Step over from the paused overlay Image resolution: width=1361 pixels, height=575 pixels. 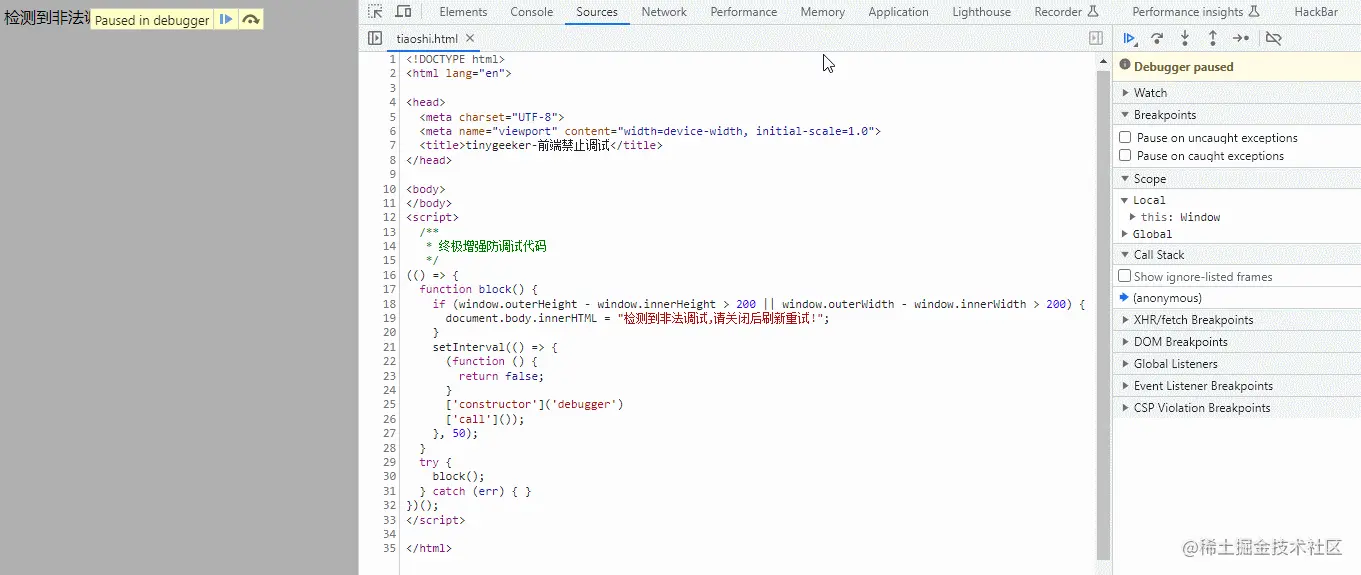(251, 19)
